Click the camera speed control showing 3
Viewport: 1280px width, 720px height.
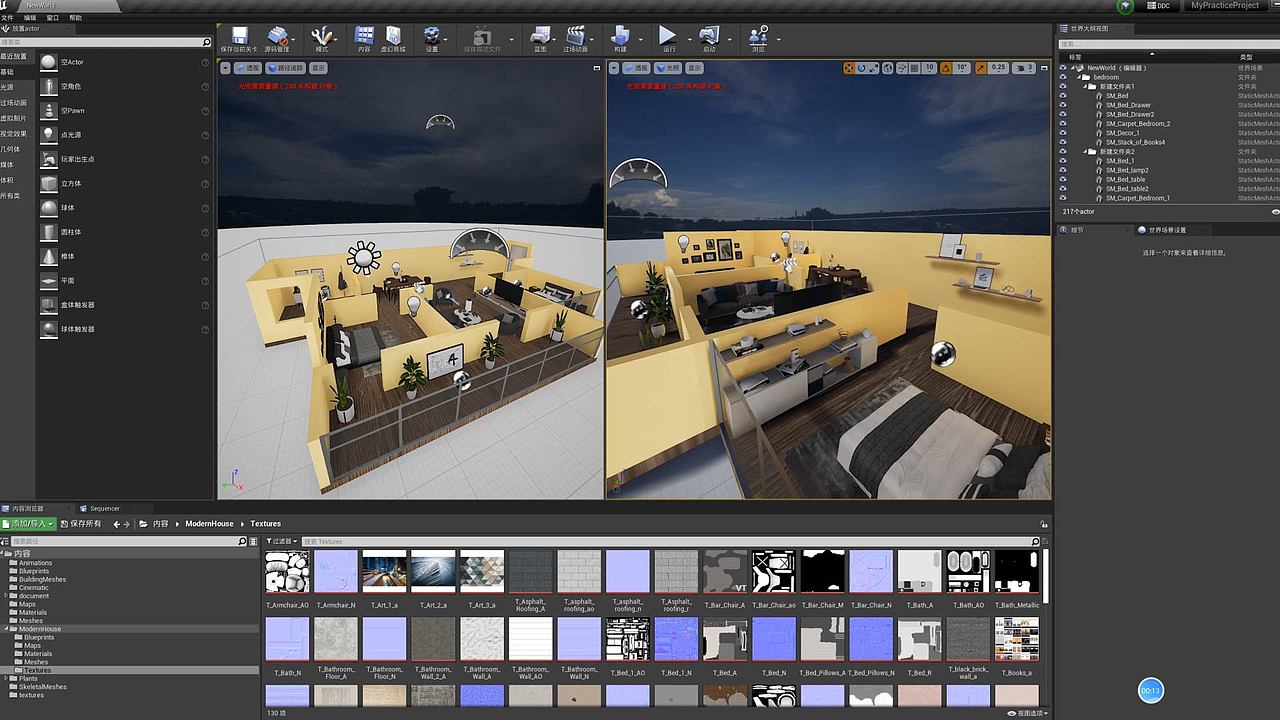tap(1024, 68)
